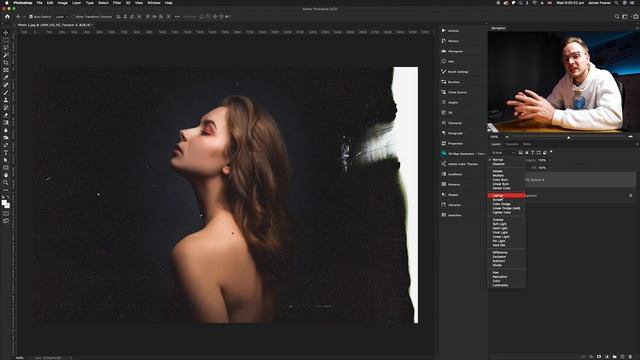
Task: Open the 3D Map Generator panel
Action: click(x=463, y=153)
